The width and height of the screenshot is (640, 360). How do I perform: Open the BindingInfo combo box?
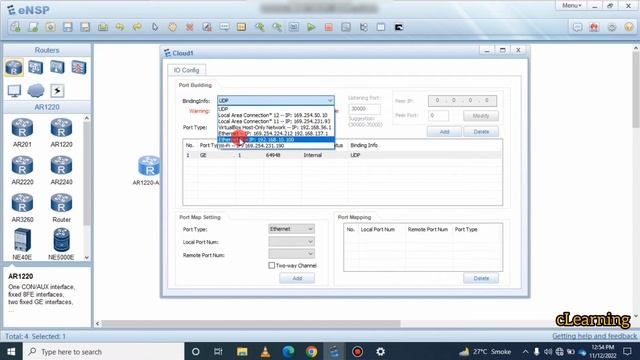point(276,100)
